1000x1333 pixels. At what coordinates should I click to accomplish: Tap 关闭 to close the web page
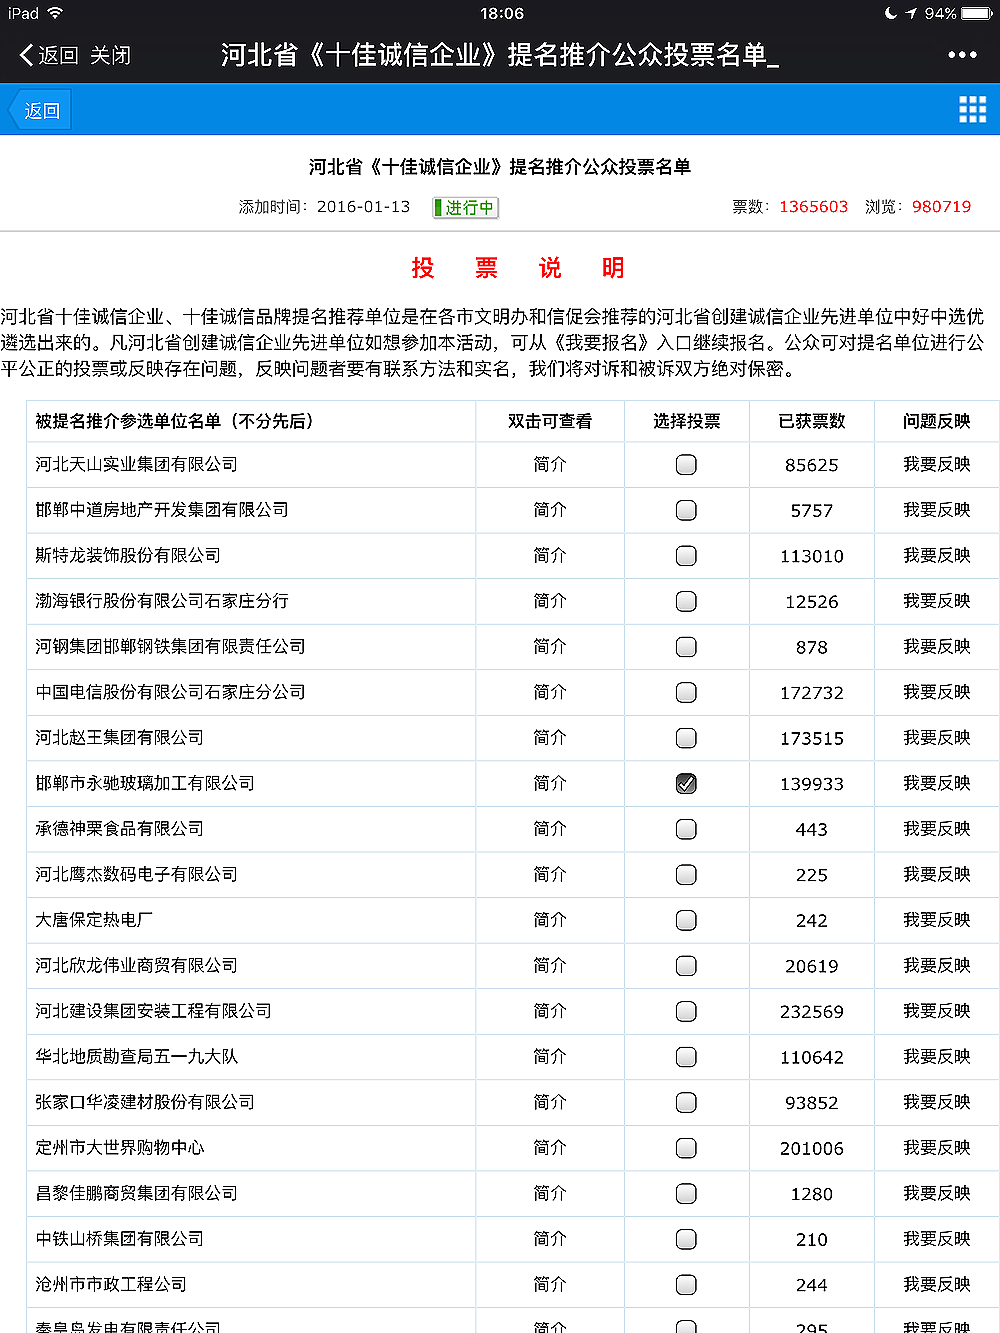point(110,55)
